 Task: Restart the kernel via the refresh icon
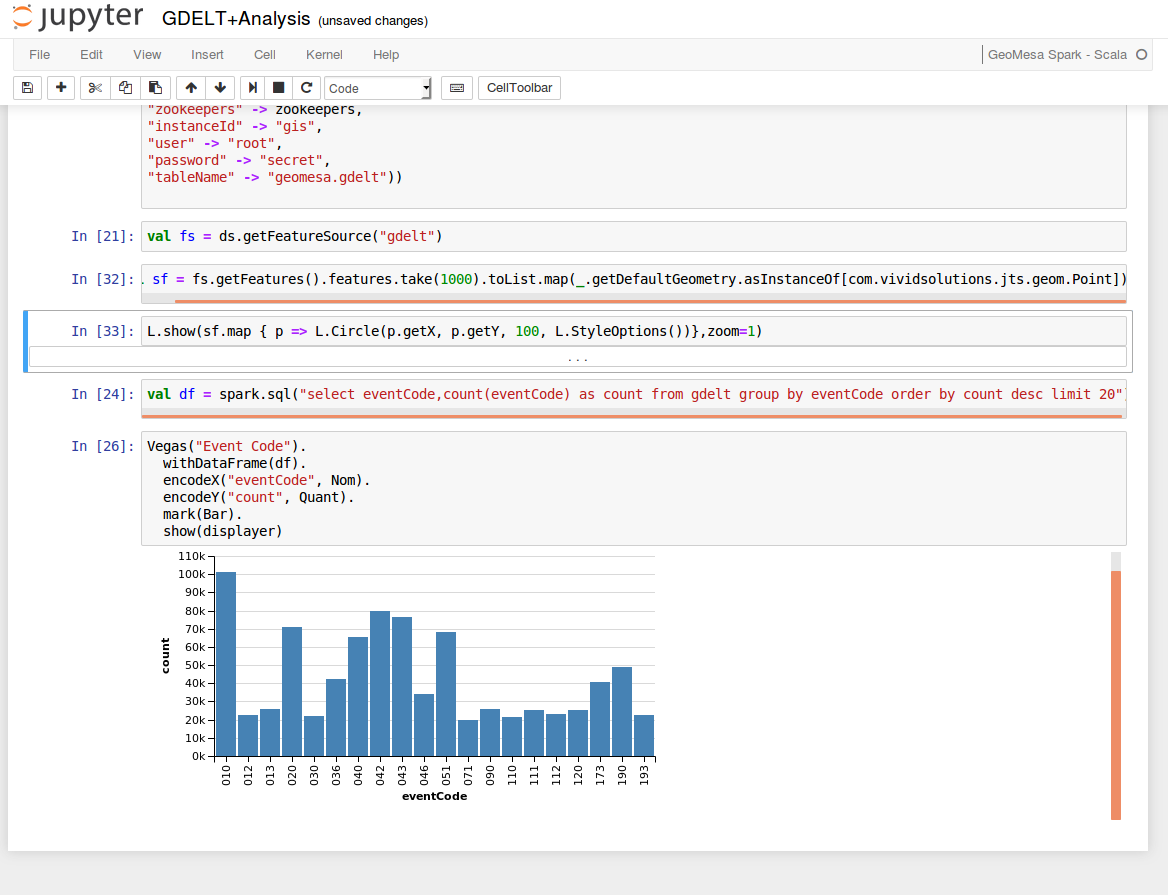point(306,88)
